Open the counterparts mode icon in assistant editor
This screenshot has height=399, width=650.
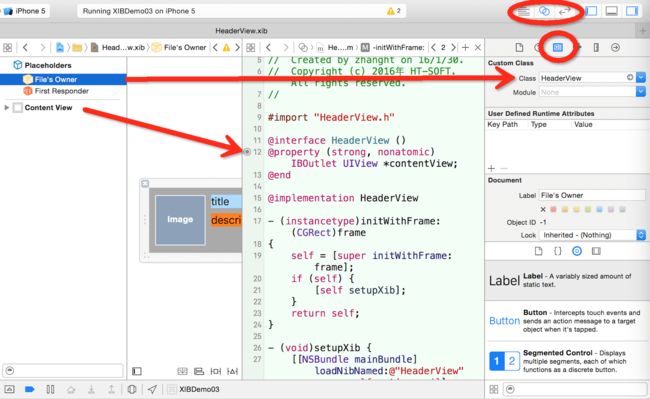coord(303,48)
